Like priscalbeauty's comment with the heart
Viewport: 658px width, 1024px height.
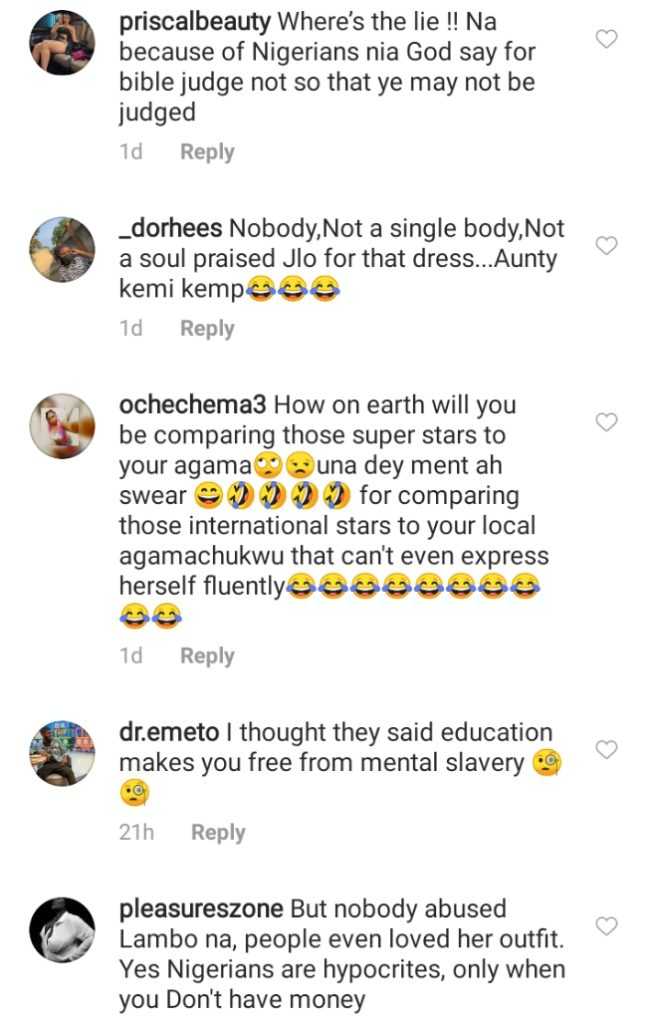607,39
